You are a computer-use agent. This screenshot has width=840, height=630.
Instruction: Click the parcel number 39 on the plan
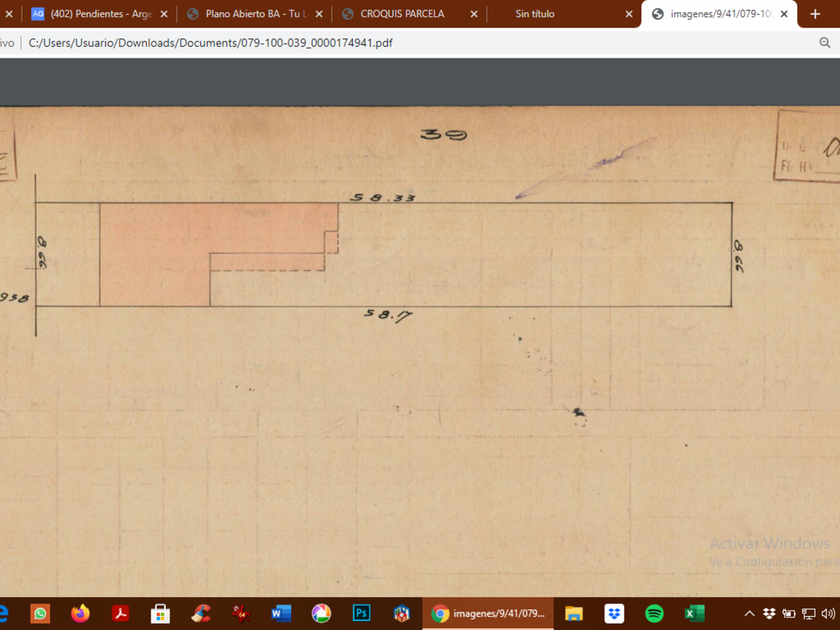pos(444,134)
